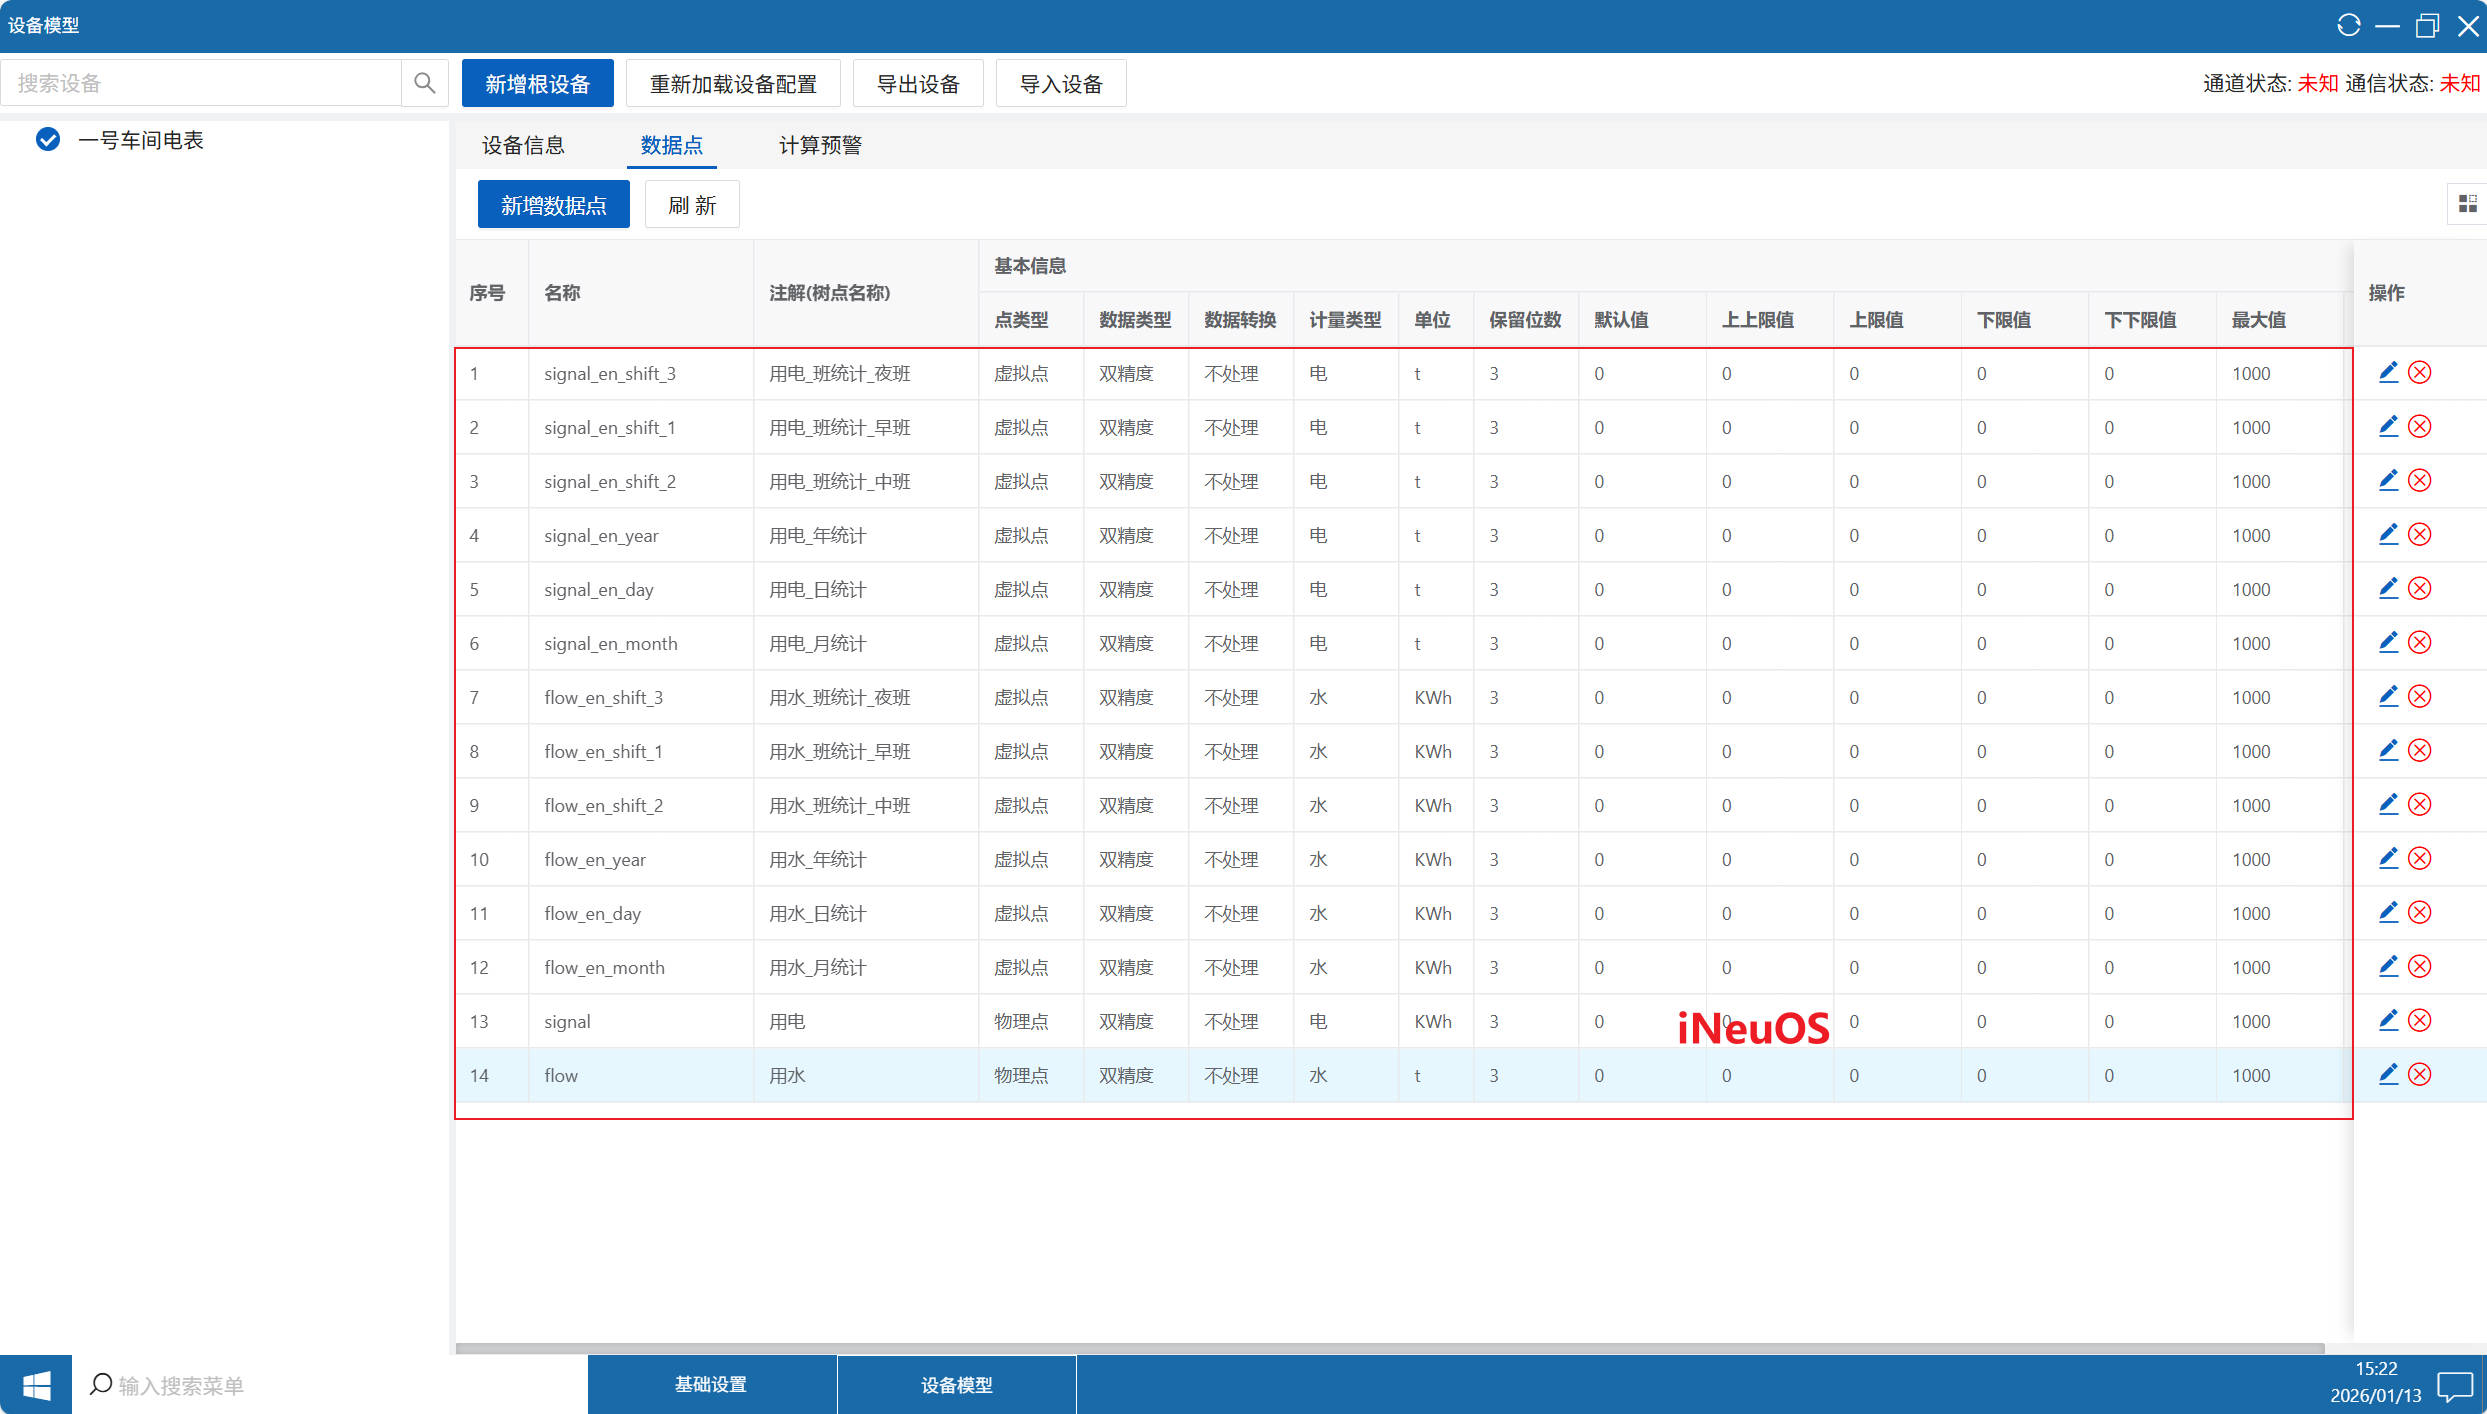Switch to 基础设置 taskbar window

coord(711,1385)
